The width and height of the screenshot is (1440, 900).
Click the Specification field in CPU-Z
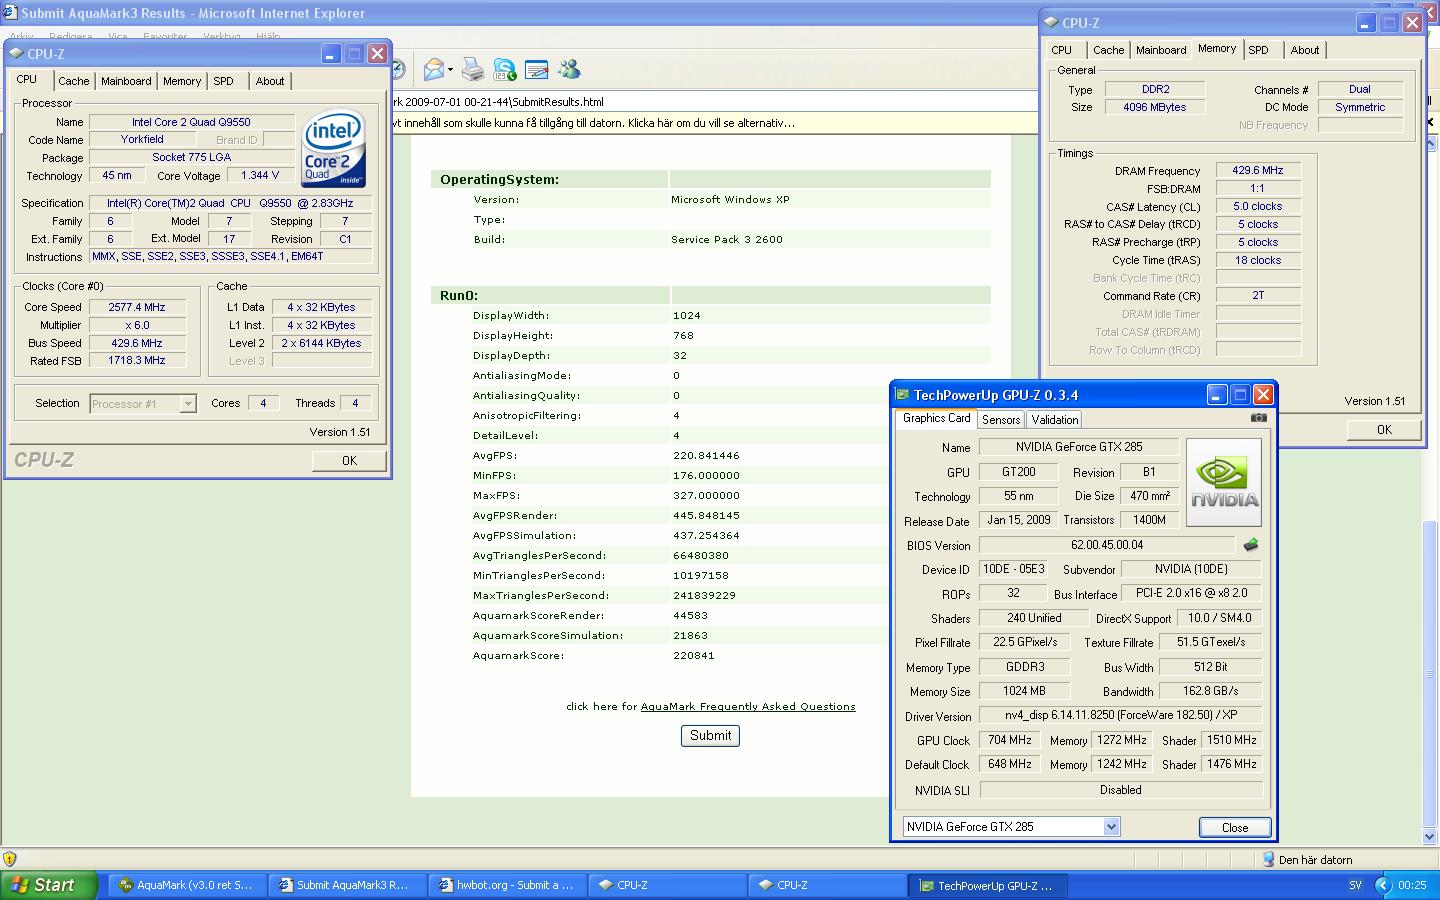coord(230,203)
